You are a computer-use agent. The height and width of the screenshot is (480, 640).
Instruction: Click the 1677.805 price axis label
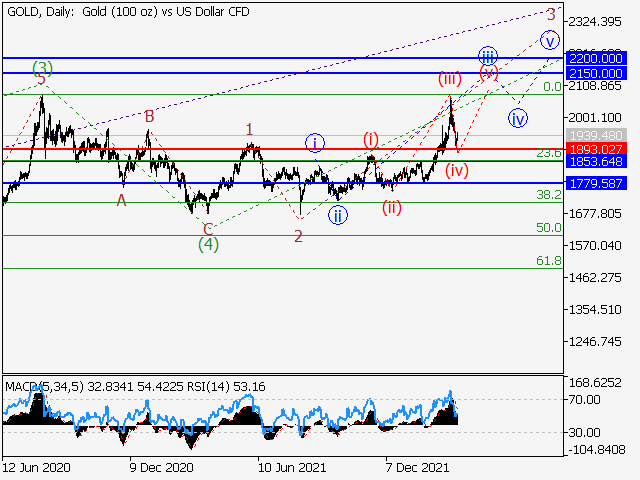(x=595, y=213)
